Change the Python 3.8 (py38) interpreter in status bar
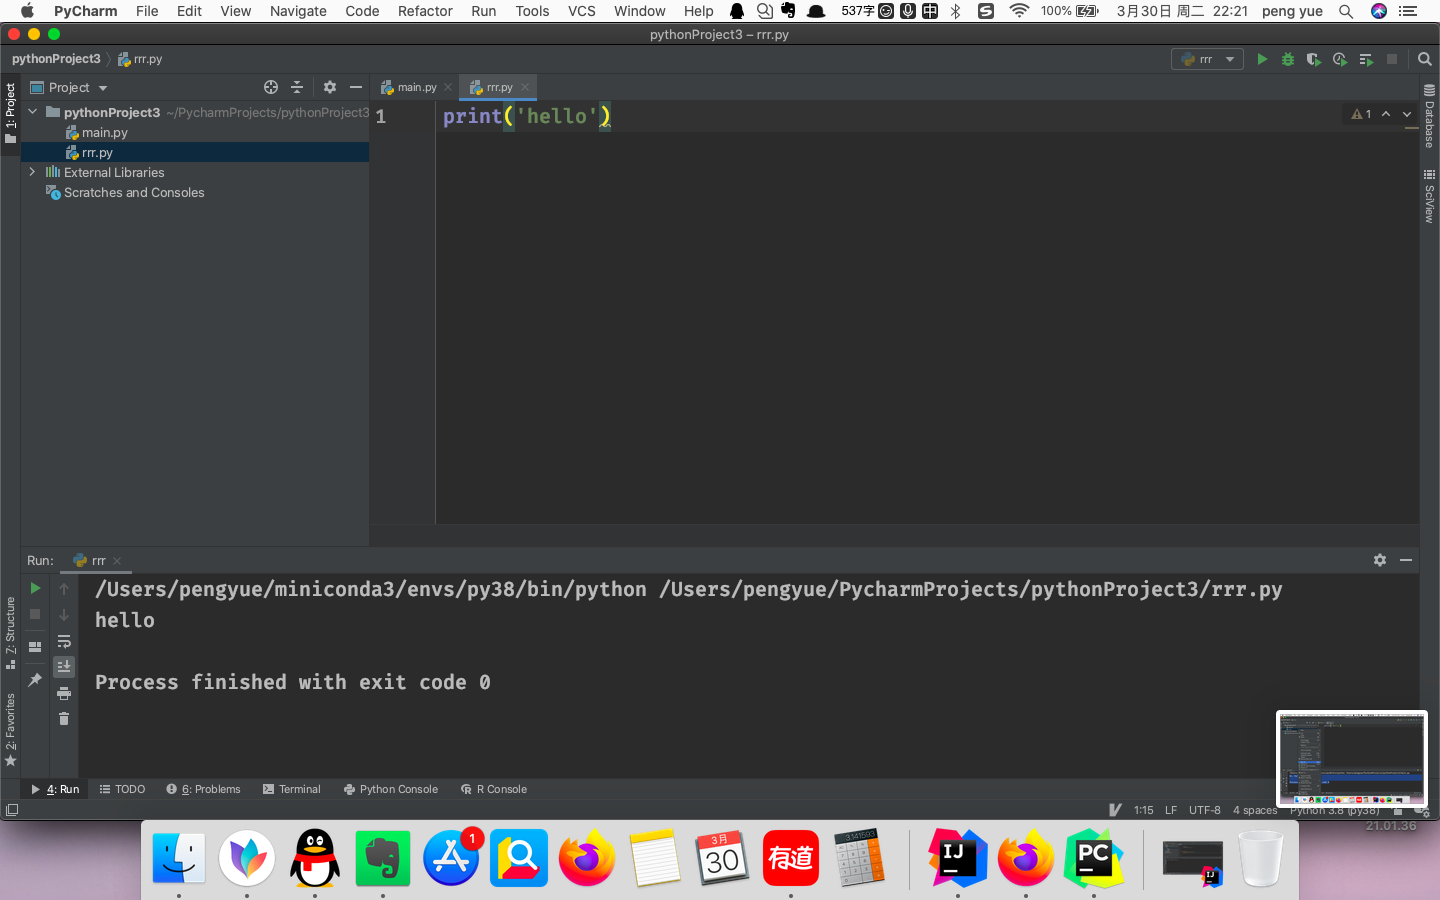Screen dimensions: 1440x900 coord(1322,810)
